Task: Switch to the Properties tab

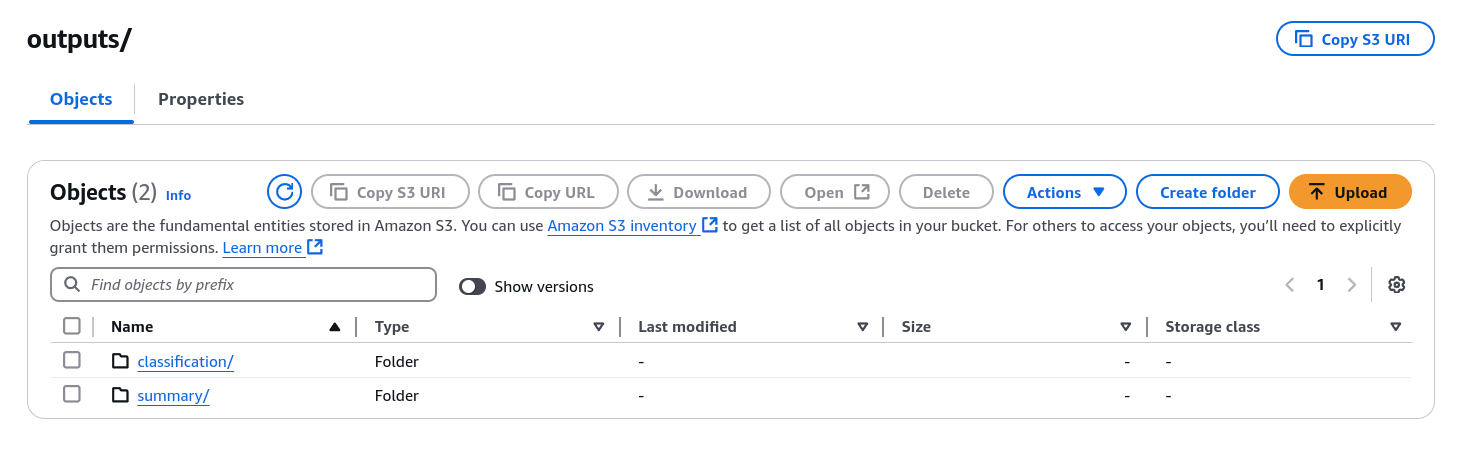Action: tap(201, 99)
